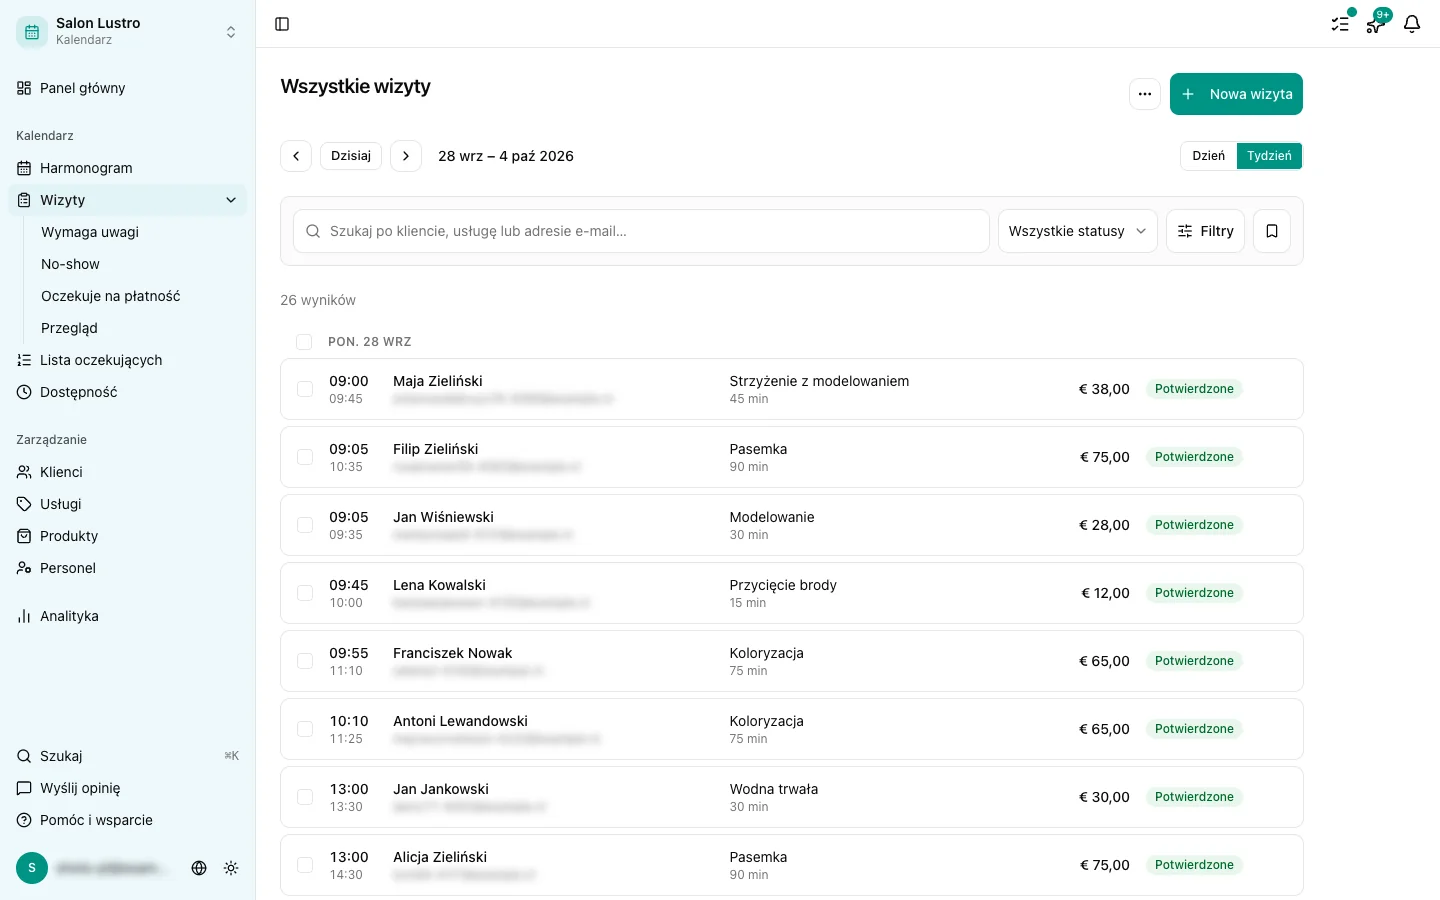Open Przegląd submenu item
This screenshot has width=1440, height=900.
pos(69,328)
